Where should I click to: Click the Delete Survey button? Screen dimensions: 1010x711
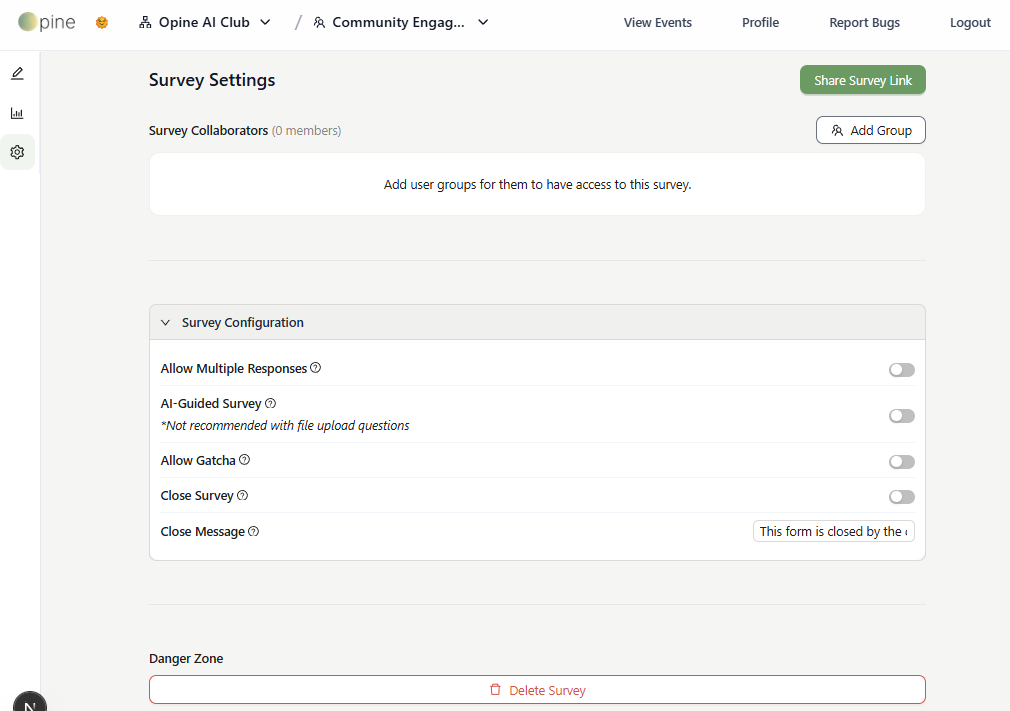(537, 690)
